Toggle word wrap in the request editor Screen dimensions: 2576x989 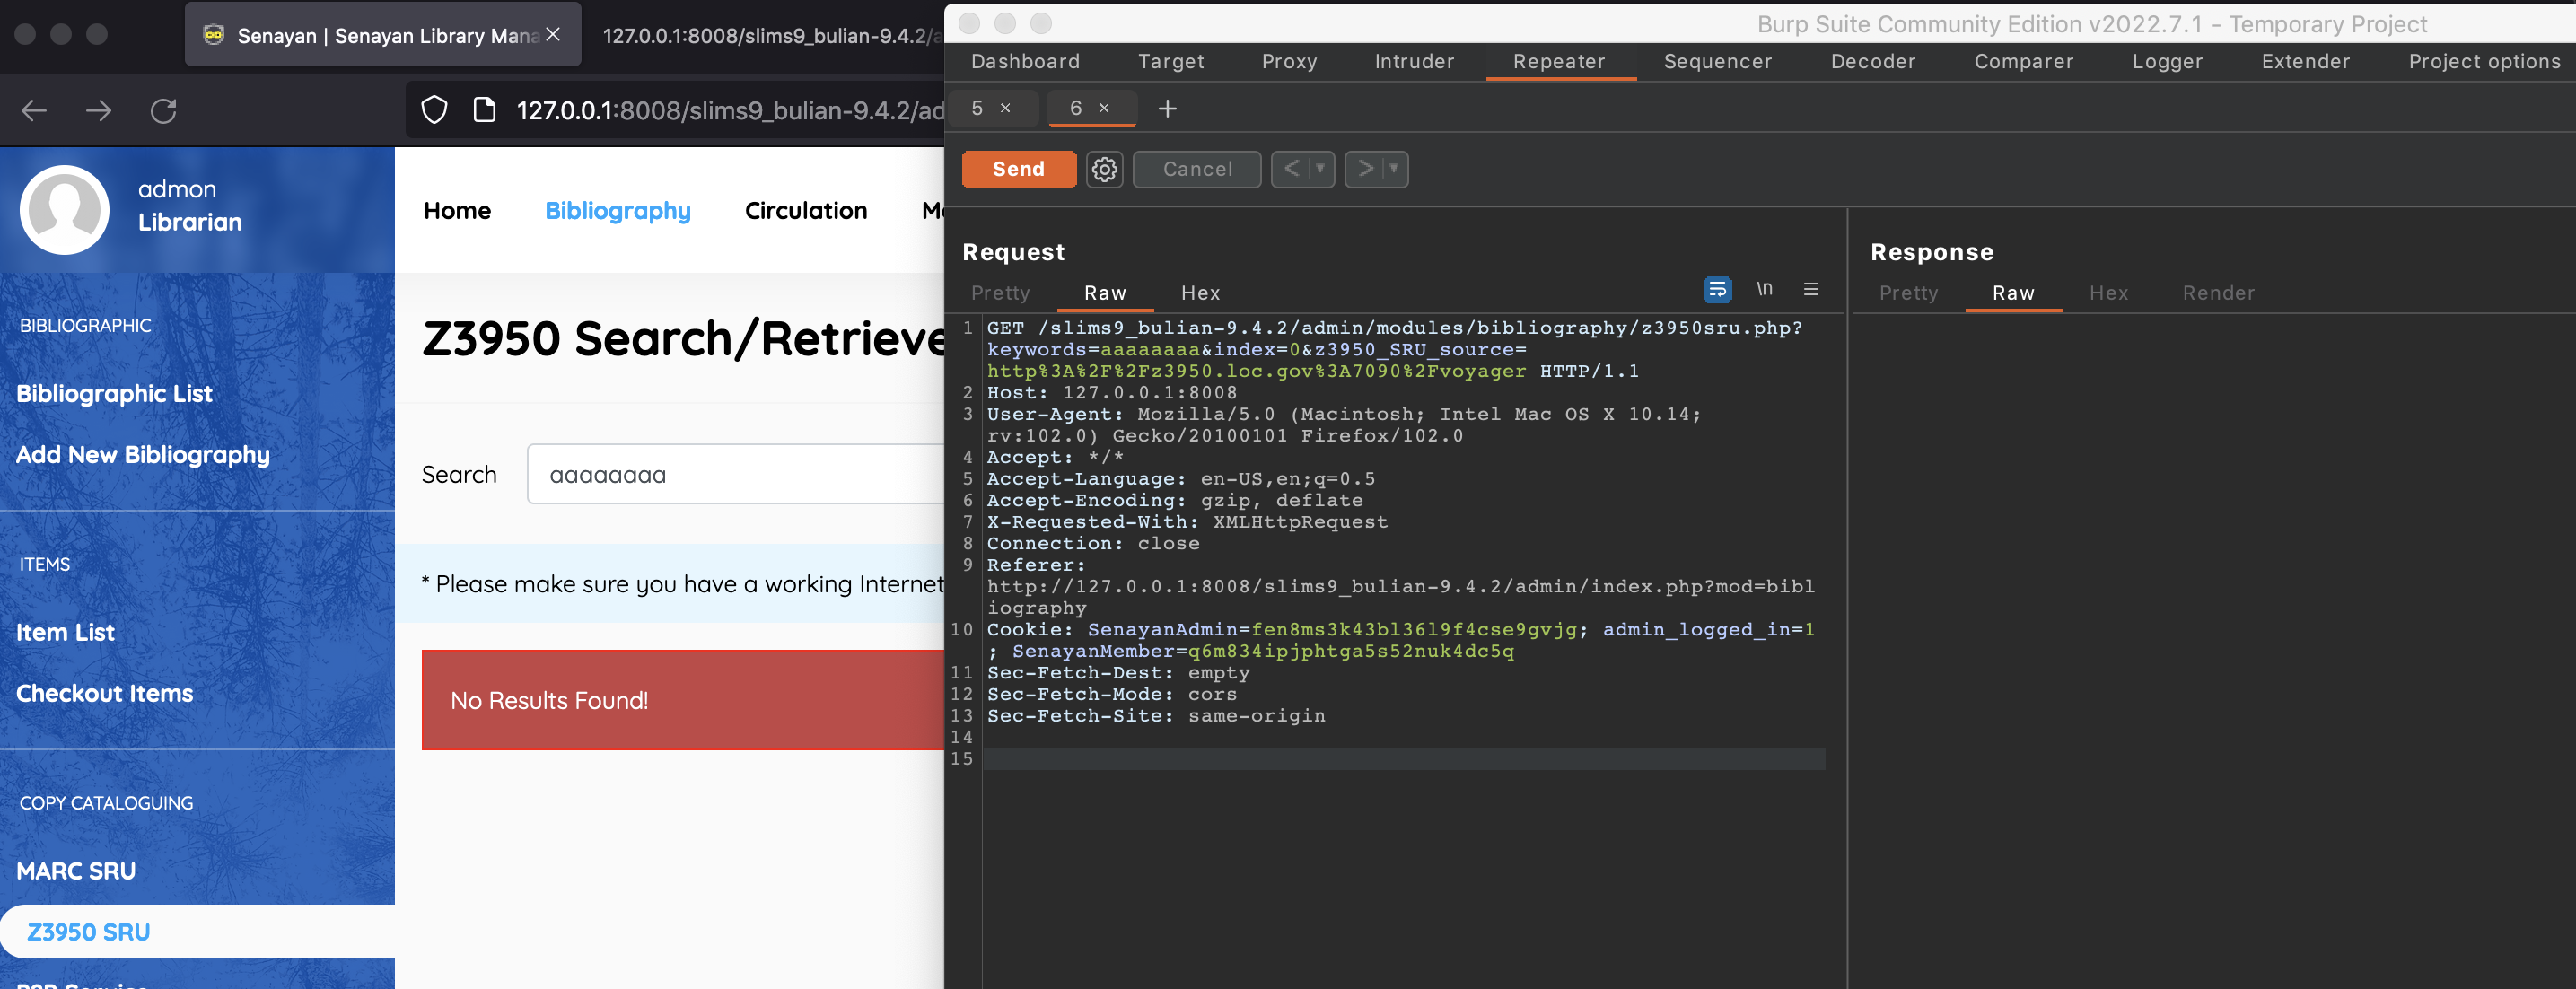(x=1719, y=289)
